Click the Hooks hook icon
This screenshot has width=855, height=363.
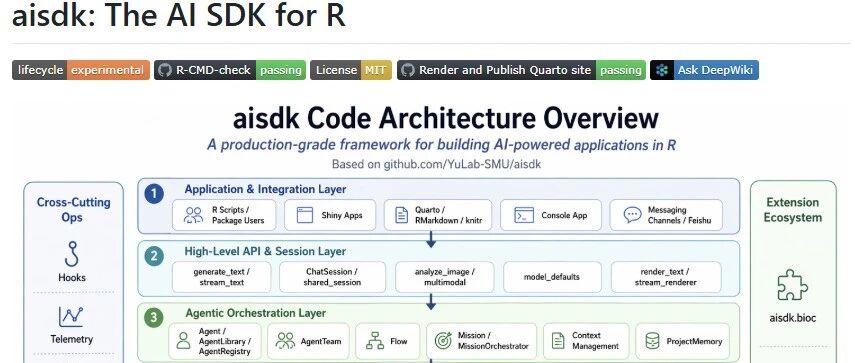tap(71, 254)
